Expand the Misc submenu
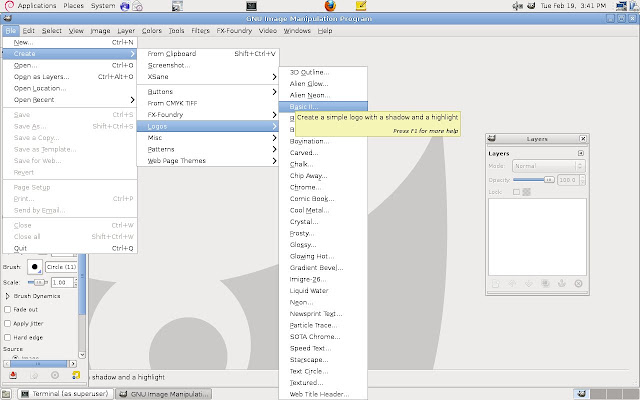Screen dimensions: 640x400 coord(208,138)
